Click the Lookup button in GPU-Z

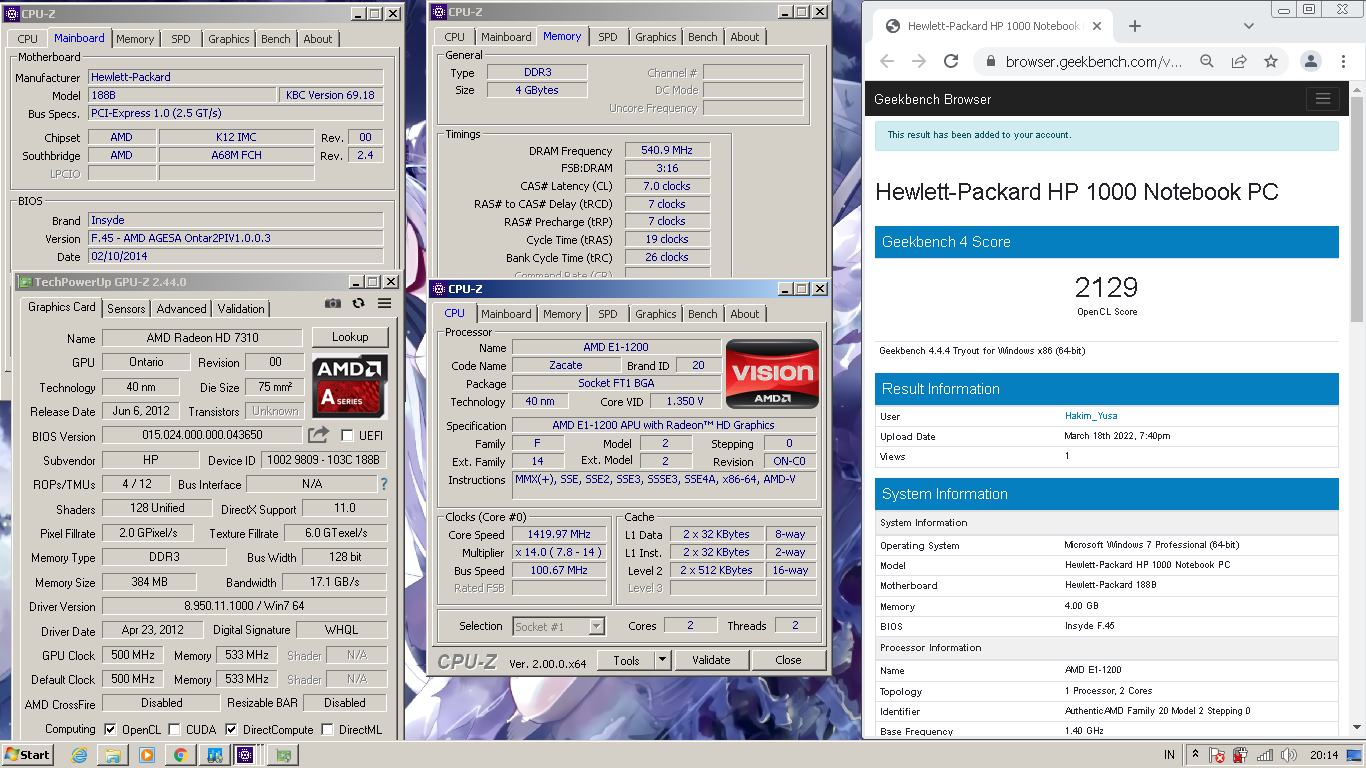coord(350,337)
